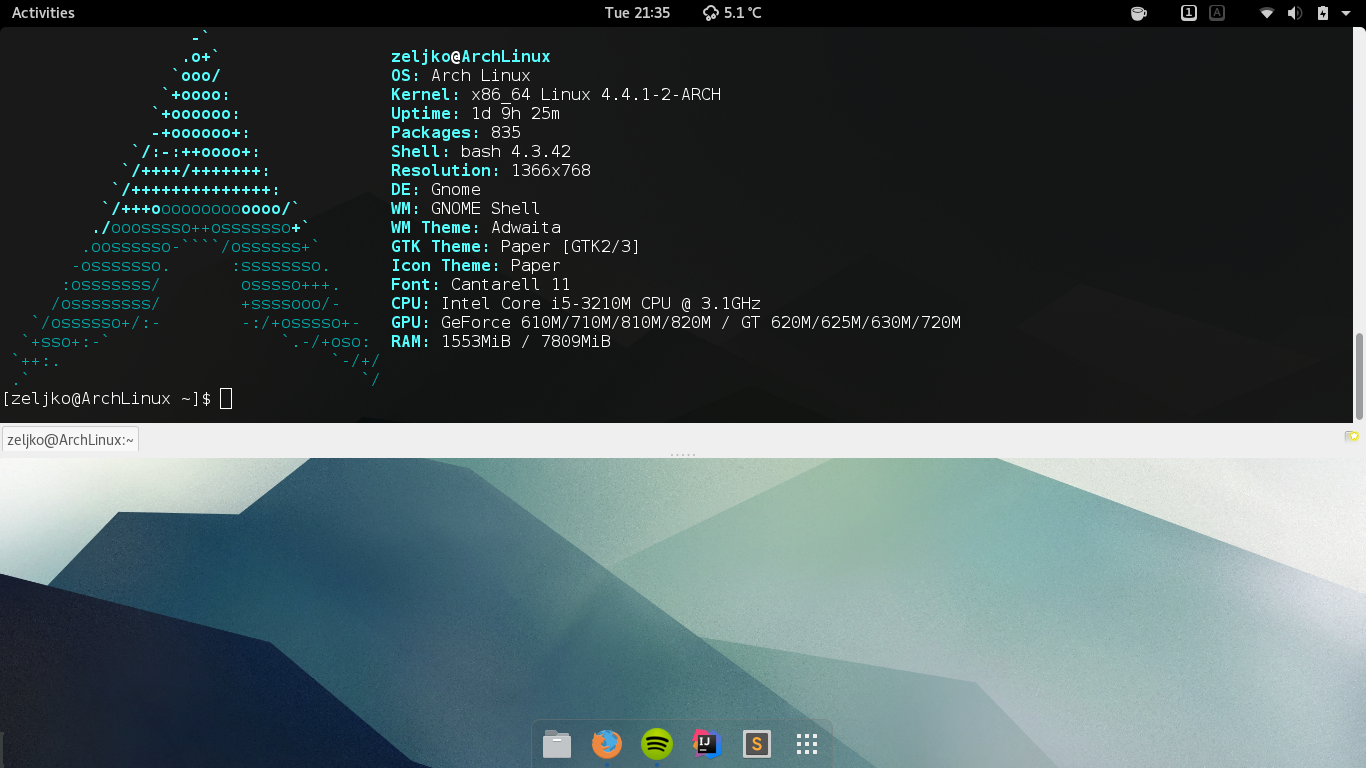
Task: Click the keyboard layout A indicator
Action: [x=1217, y=13]
